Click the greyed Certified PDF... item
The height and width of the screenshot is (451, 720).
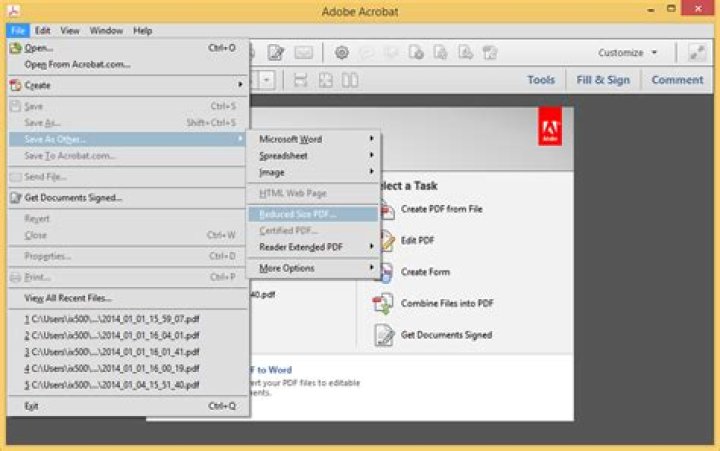pyautogui.click(x=313, y=231)
